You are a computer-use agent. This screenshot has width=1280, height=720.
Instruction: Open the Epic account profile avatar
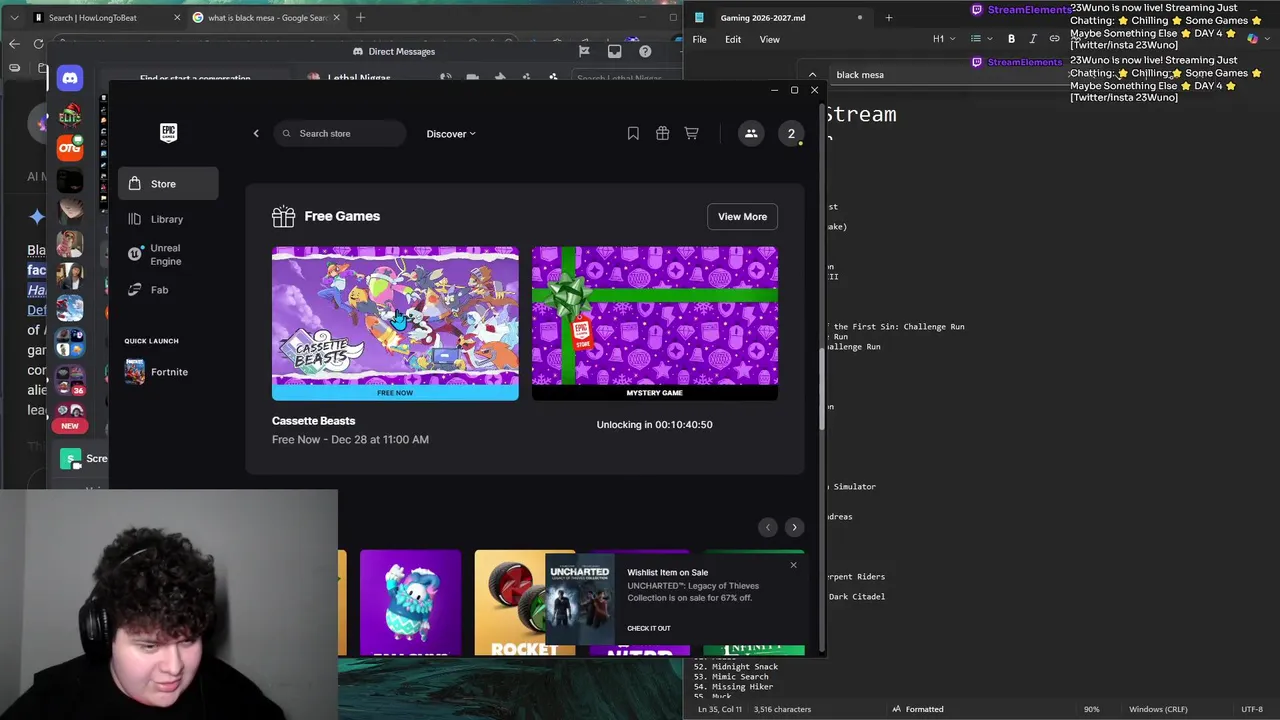click(791, 133)
